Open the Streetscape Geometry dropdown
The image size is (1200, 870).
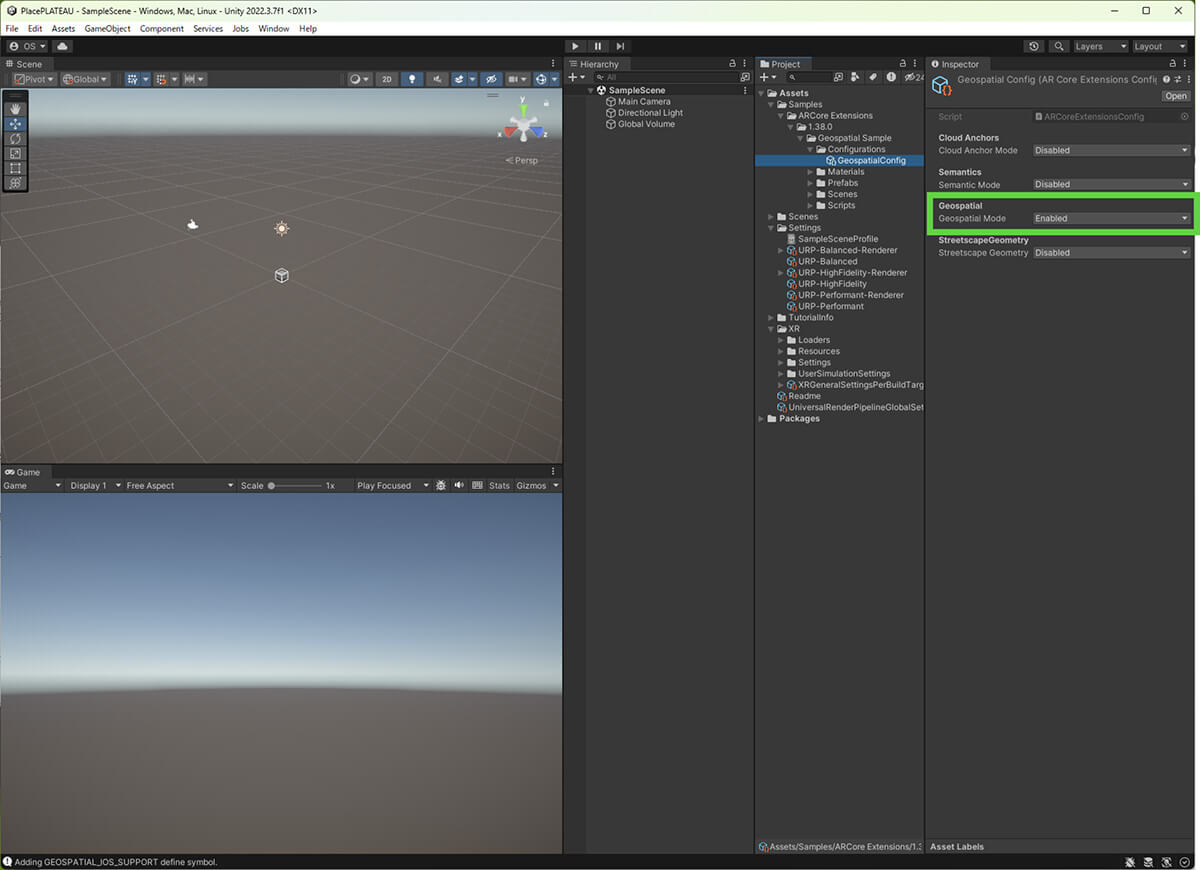[1111, 253]
